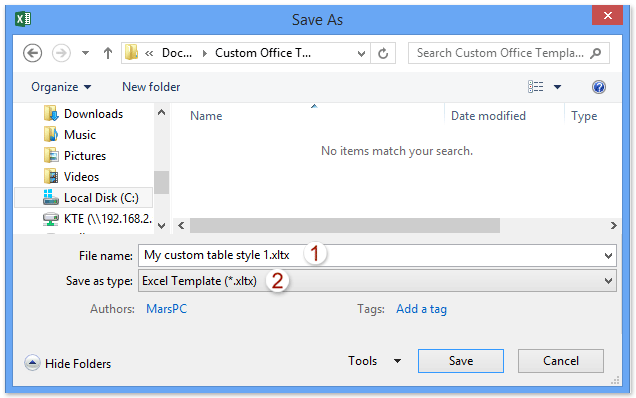This screenshot has width=636, height=398.
Task: Close the Save As dialog
Action: (607, 15)
